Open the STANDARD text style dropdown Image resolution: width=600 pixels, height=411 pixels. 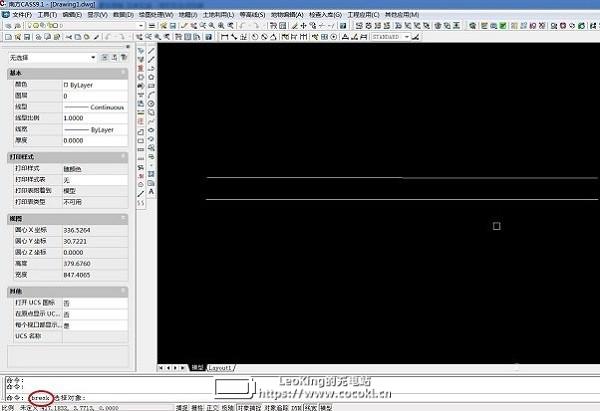[x=390, y=37]
